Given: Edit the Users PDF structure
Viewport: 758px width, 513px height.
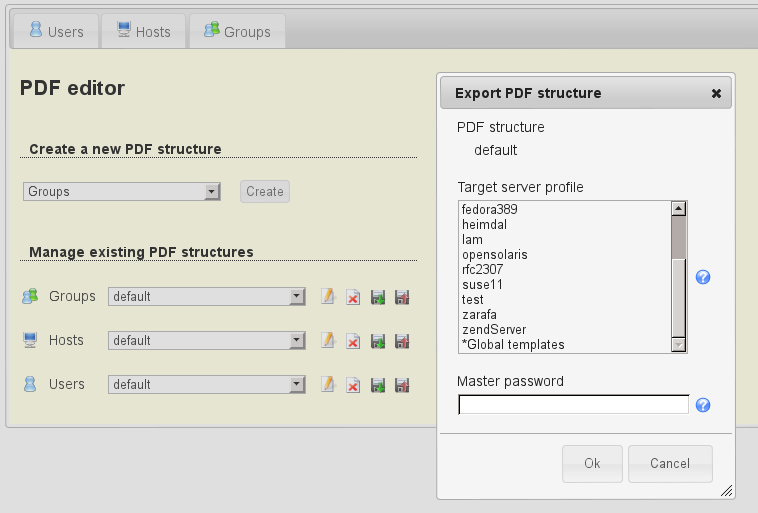Looking at the screenshot, I should pos(327,385).
